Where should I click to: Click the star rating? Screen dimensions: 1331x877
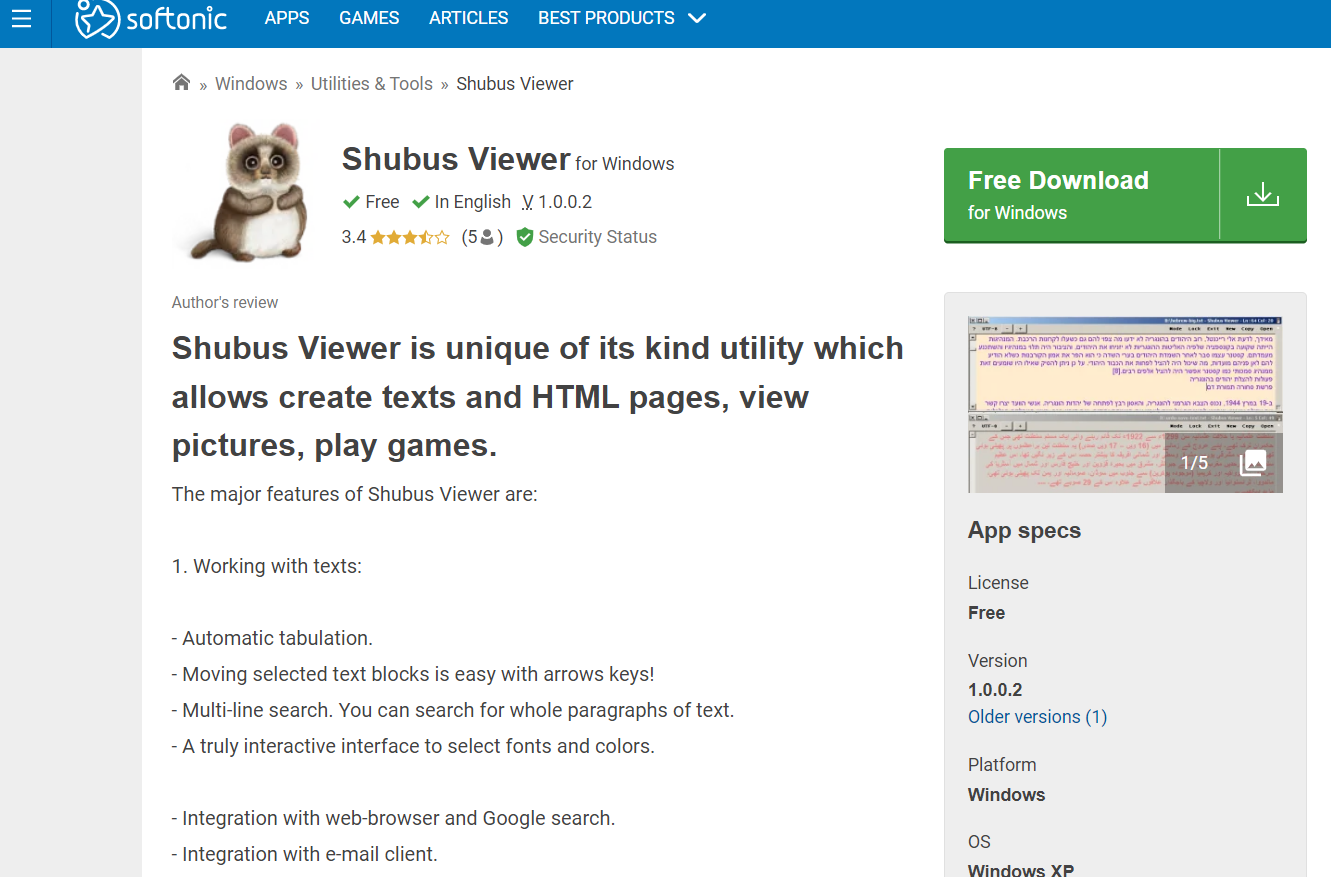click(x=410, y=237)
